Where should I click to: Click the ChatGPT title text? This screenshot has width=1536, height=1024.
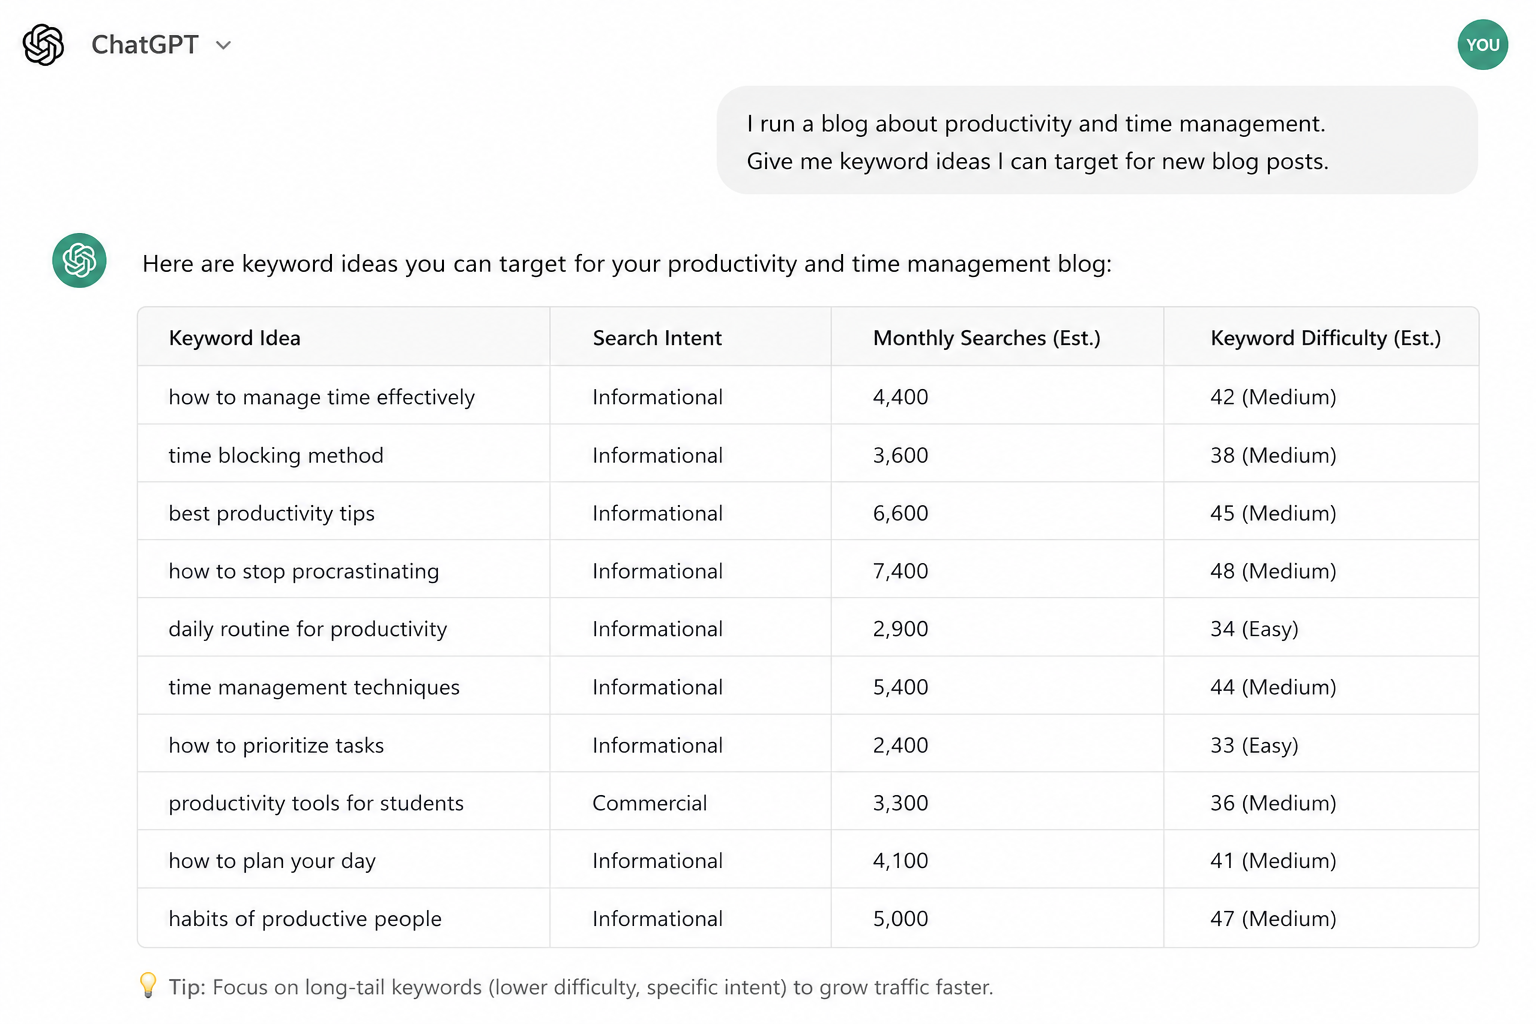pyautogui.click(x=145, y=45)
